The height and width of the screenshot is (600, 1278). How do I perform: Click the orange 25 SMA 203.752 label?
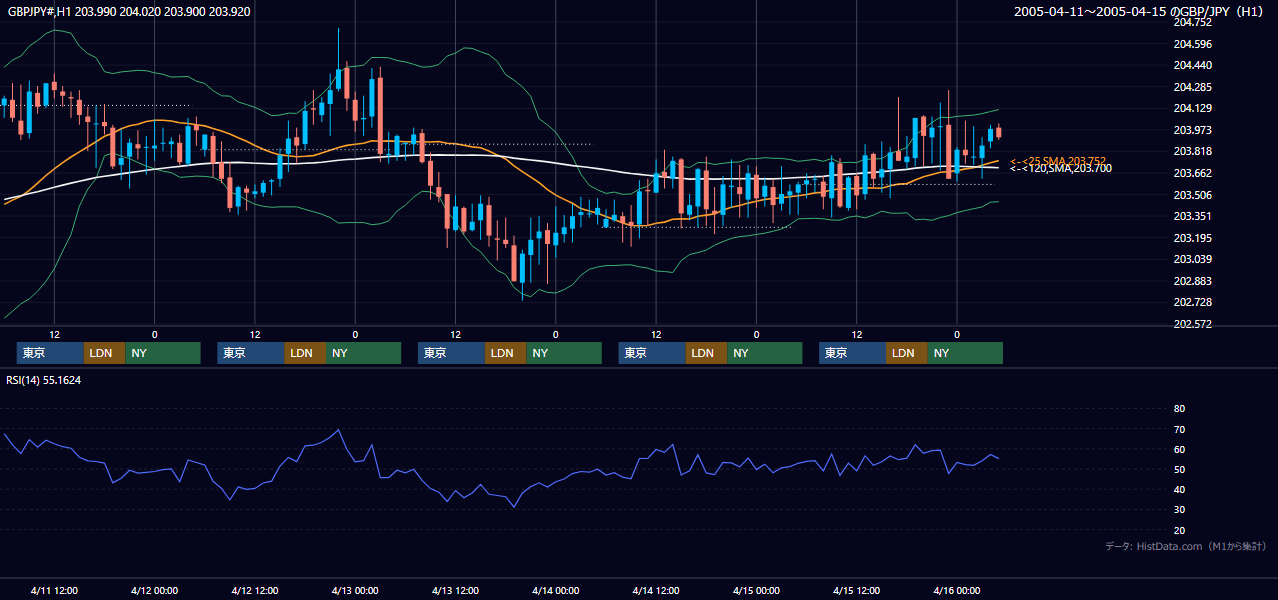(x=1058, y=160)
